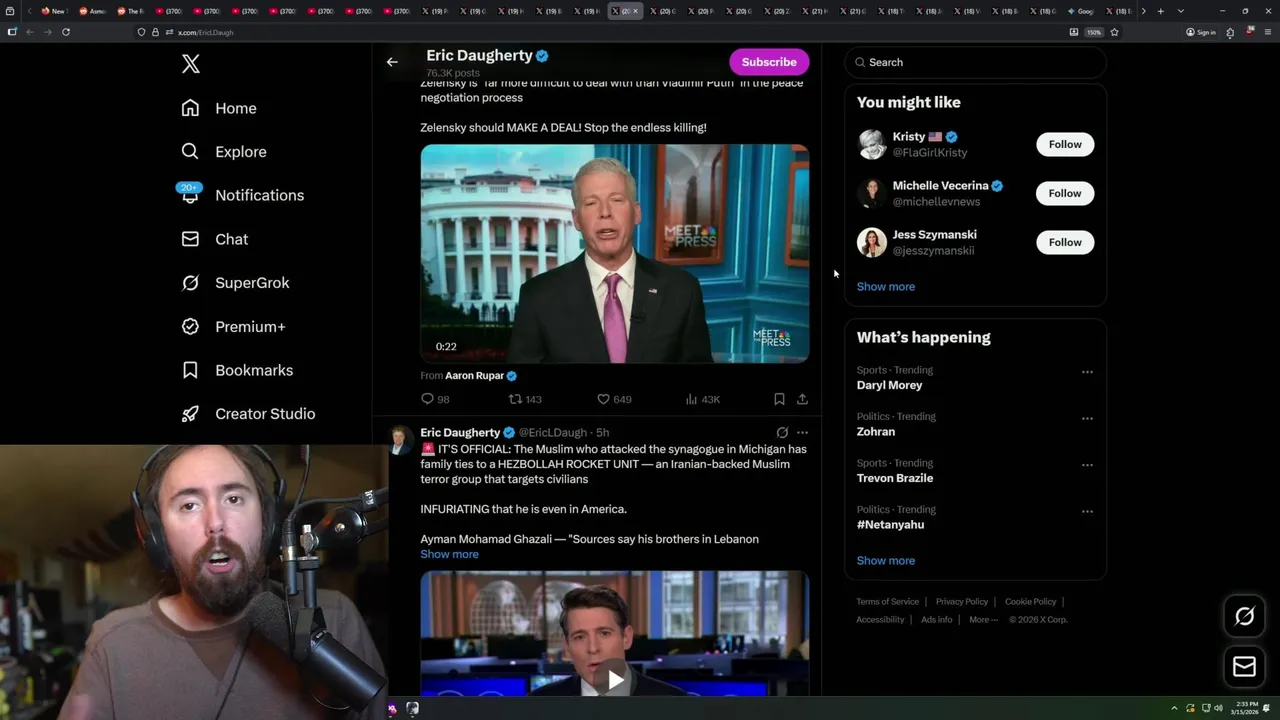Click the Search input box
Viewport: 1280px width, 720px height.
click(975, 62)
